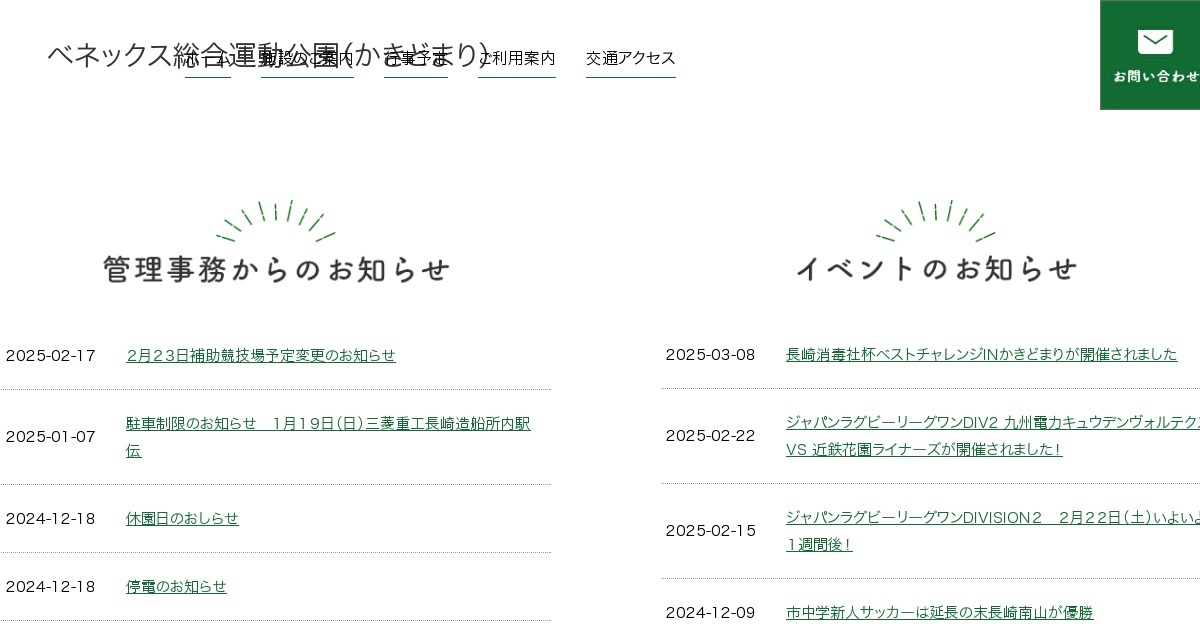Open 交通アクセス access menu item
The height and width of the screenshot is (632, 1200).
630,59
